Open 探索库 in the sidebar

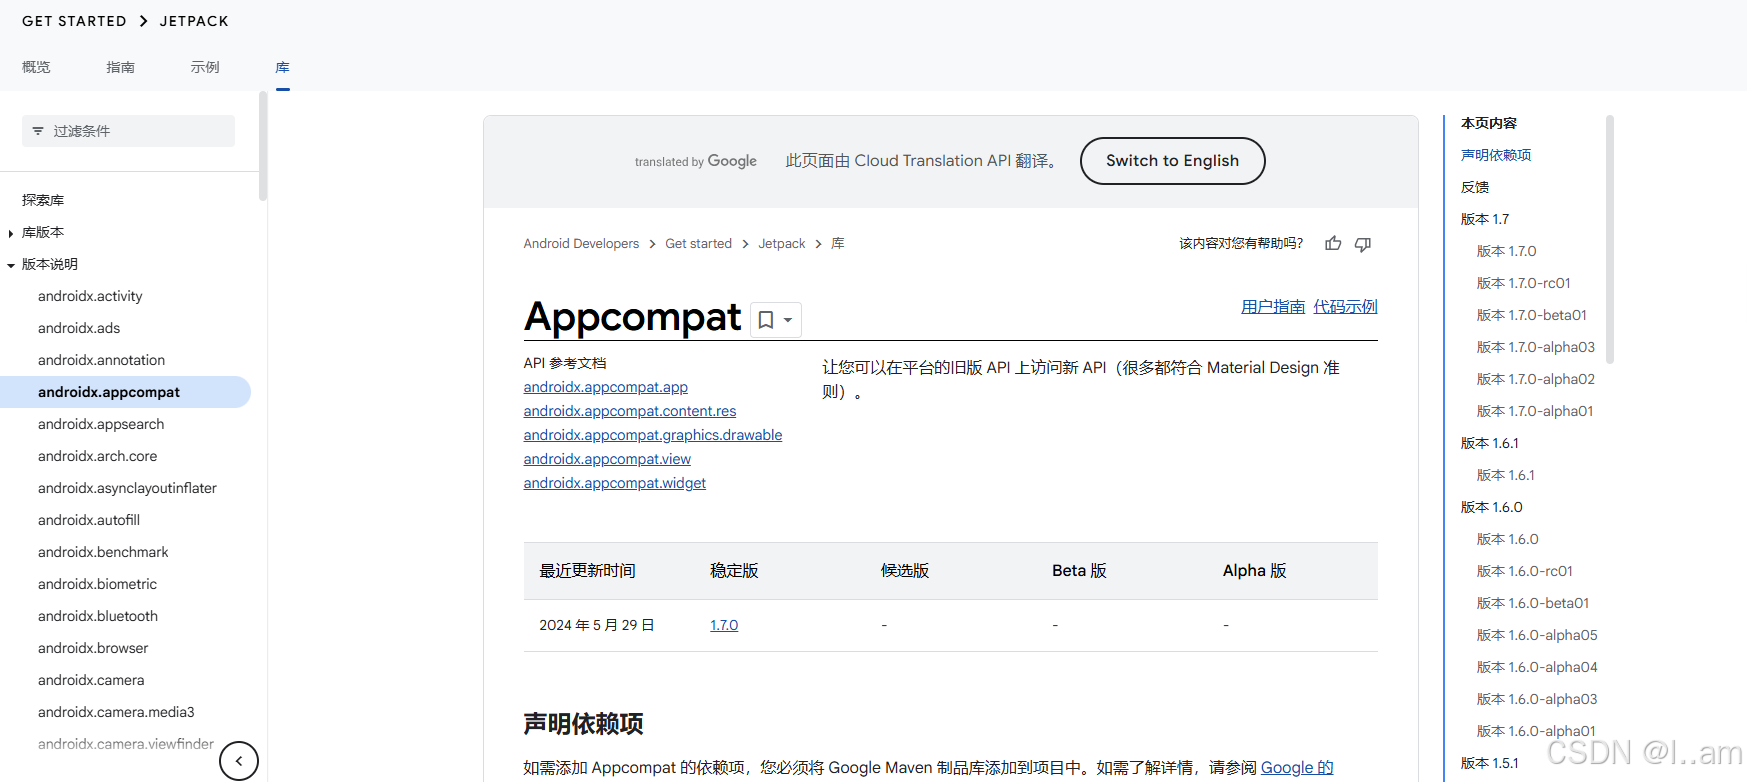pyautogui.click(x=43, y=200)
